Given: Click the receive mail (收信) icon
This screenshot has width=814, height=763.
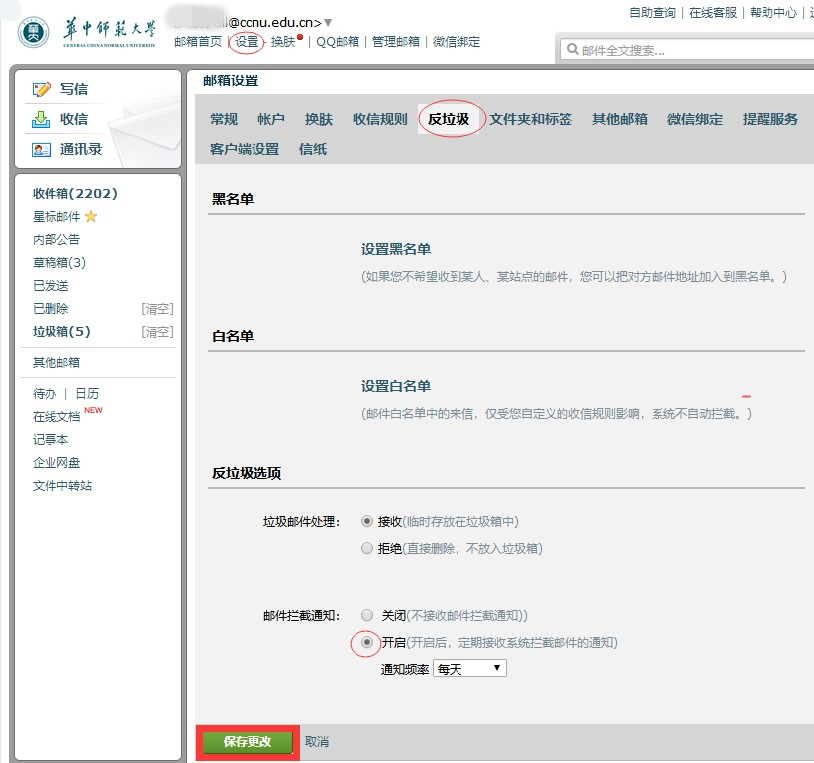Looking at the screenshot, I should tap(42, 119).
